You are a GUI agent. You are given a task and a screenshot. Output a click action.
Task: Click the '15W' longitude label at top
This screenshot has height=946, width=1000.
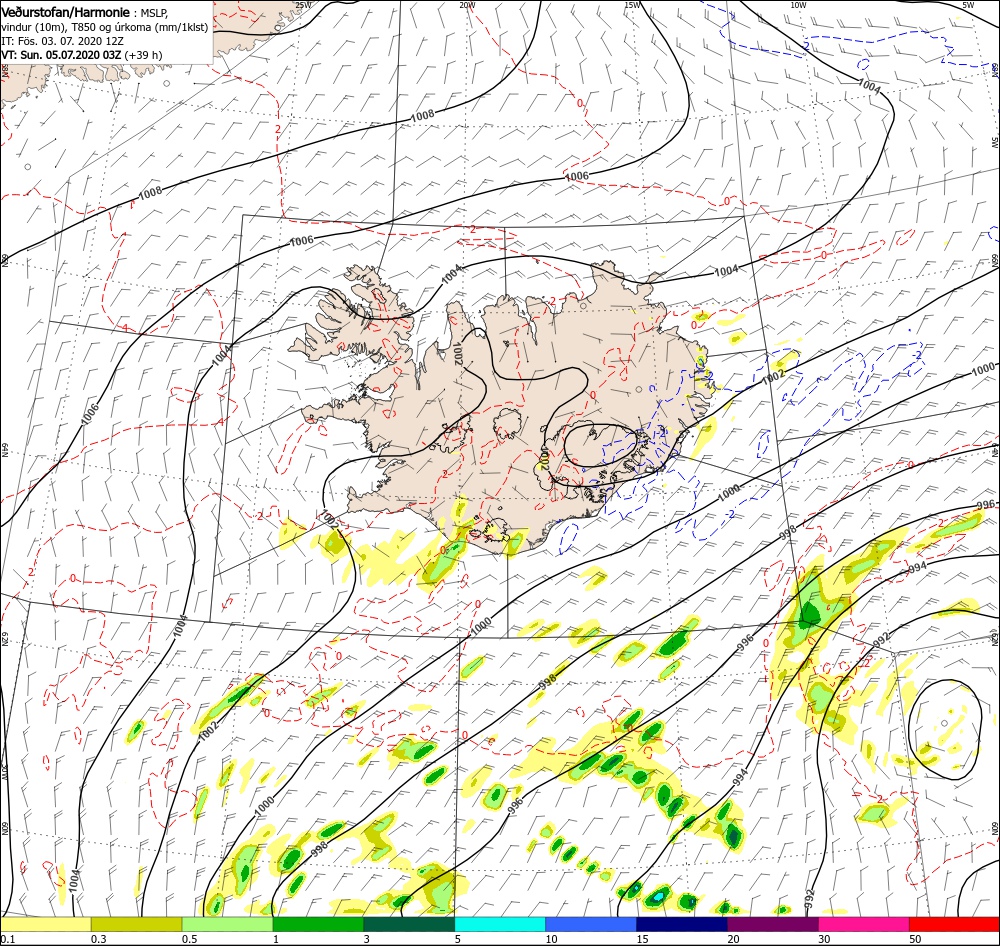pyautogui.click(x=632, y=5)
